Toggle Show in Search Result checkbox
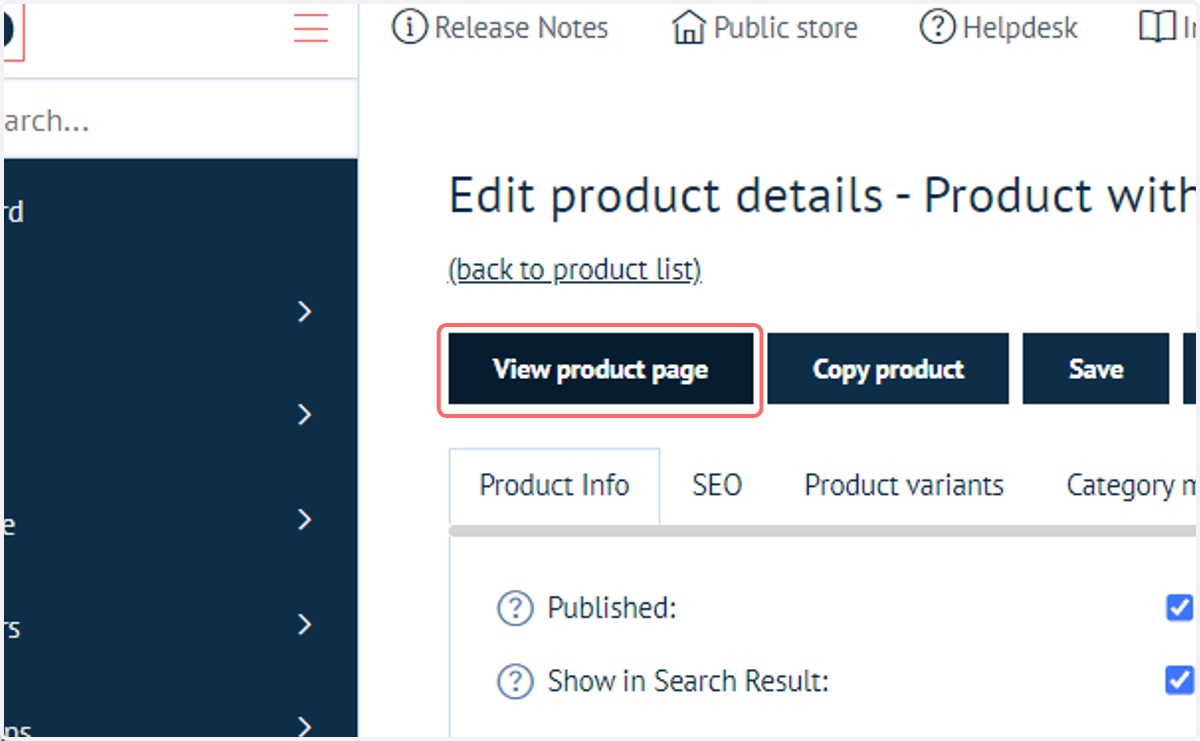The width and height of the screenshot is (1200, 741). (x=1180, y=681)
